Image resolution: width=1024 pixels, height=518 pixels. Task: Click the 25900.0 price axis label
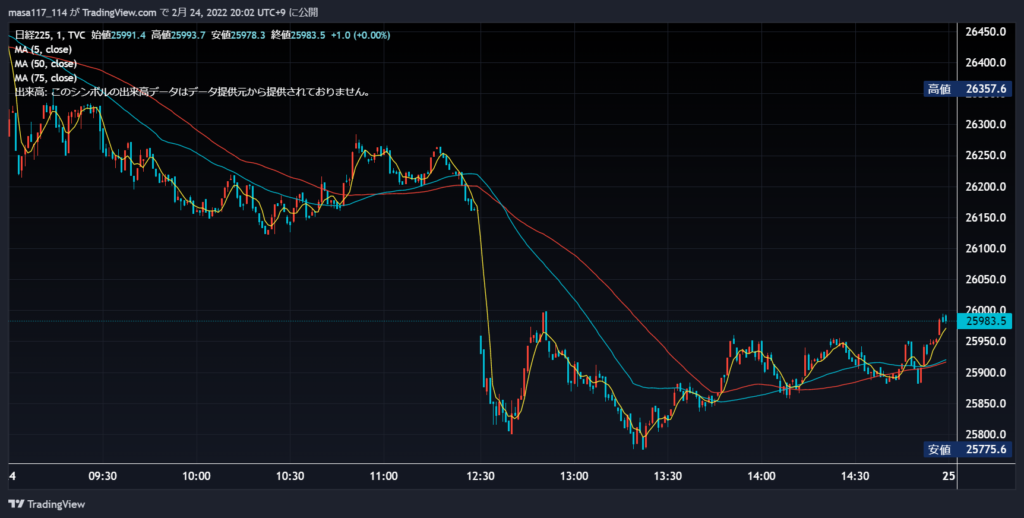[x=985, y=373]
